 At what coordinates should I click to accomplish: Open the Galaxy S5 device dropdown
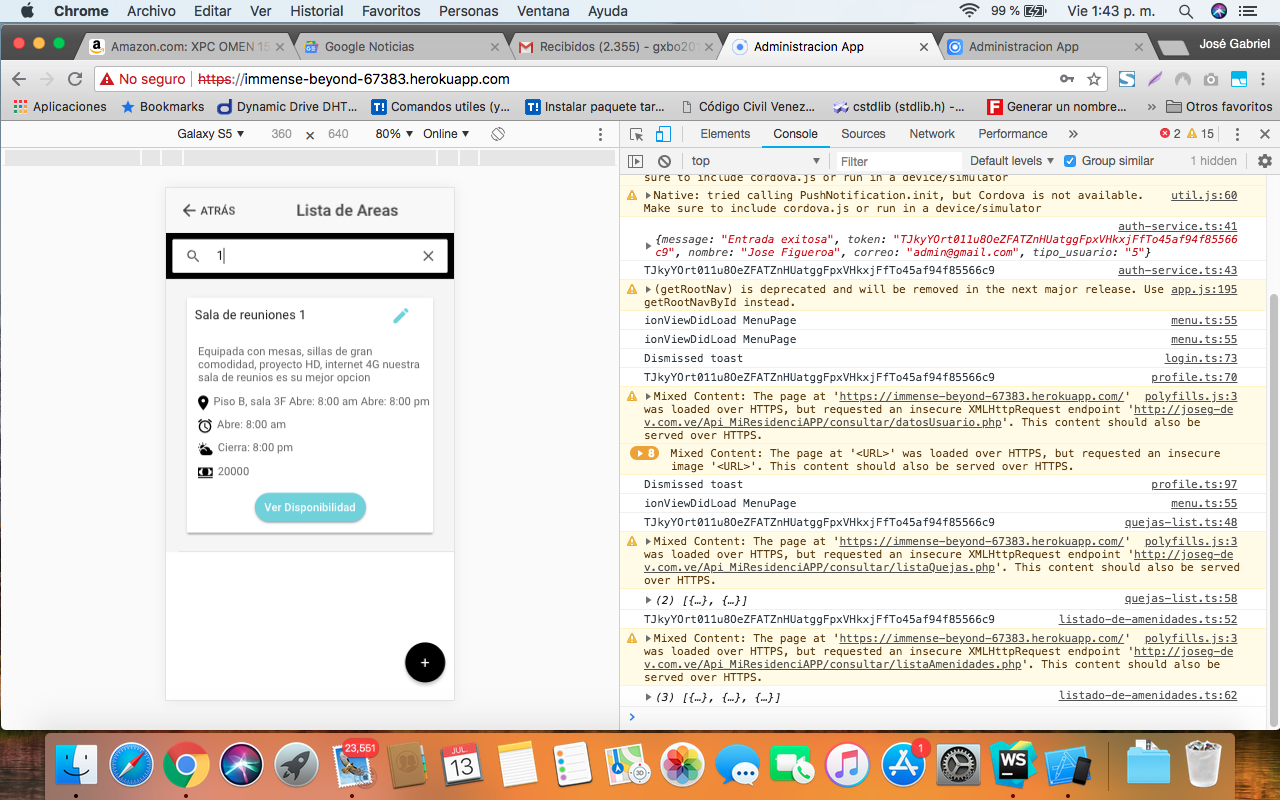pyautogui.click(x=210, y=134)
